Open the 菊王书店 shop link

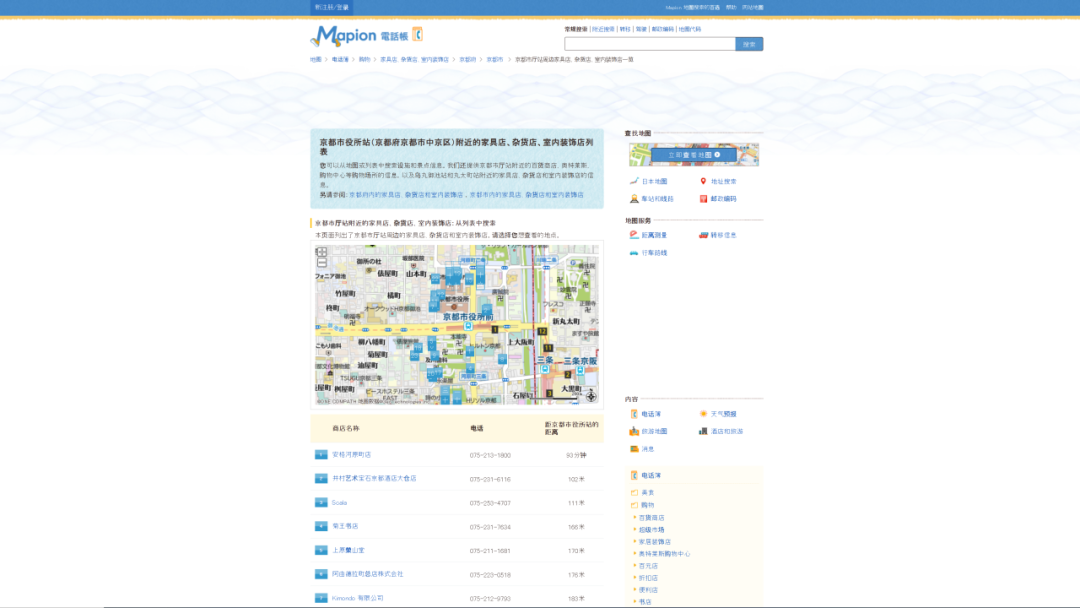tap(345, 526)
